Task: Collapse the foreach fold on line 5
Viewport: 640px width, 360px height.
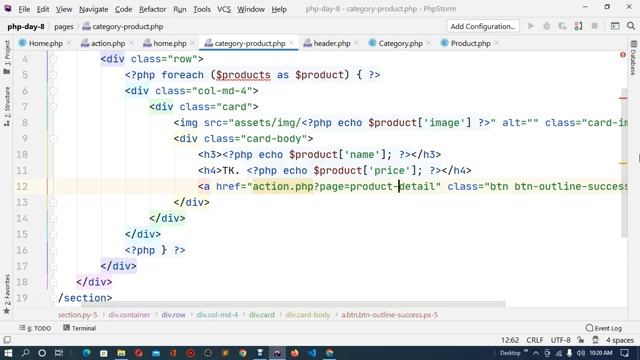Action: coord(53,75)
